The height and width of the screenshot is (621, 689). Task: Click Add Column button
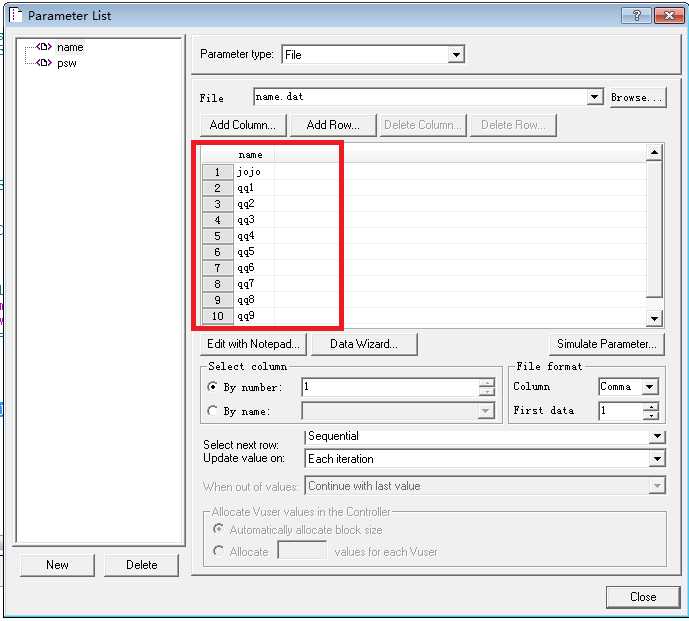click(243, 125)
